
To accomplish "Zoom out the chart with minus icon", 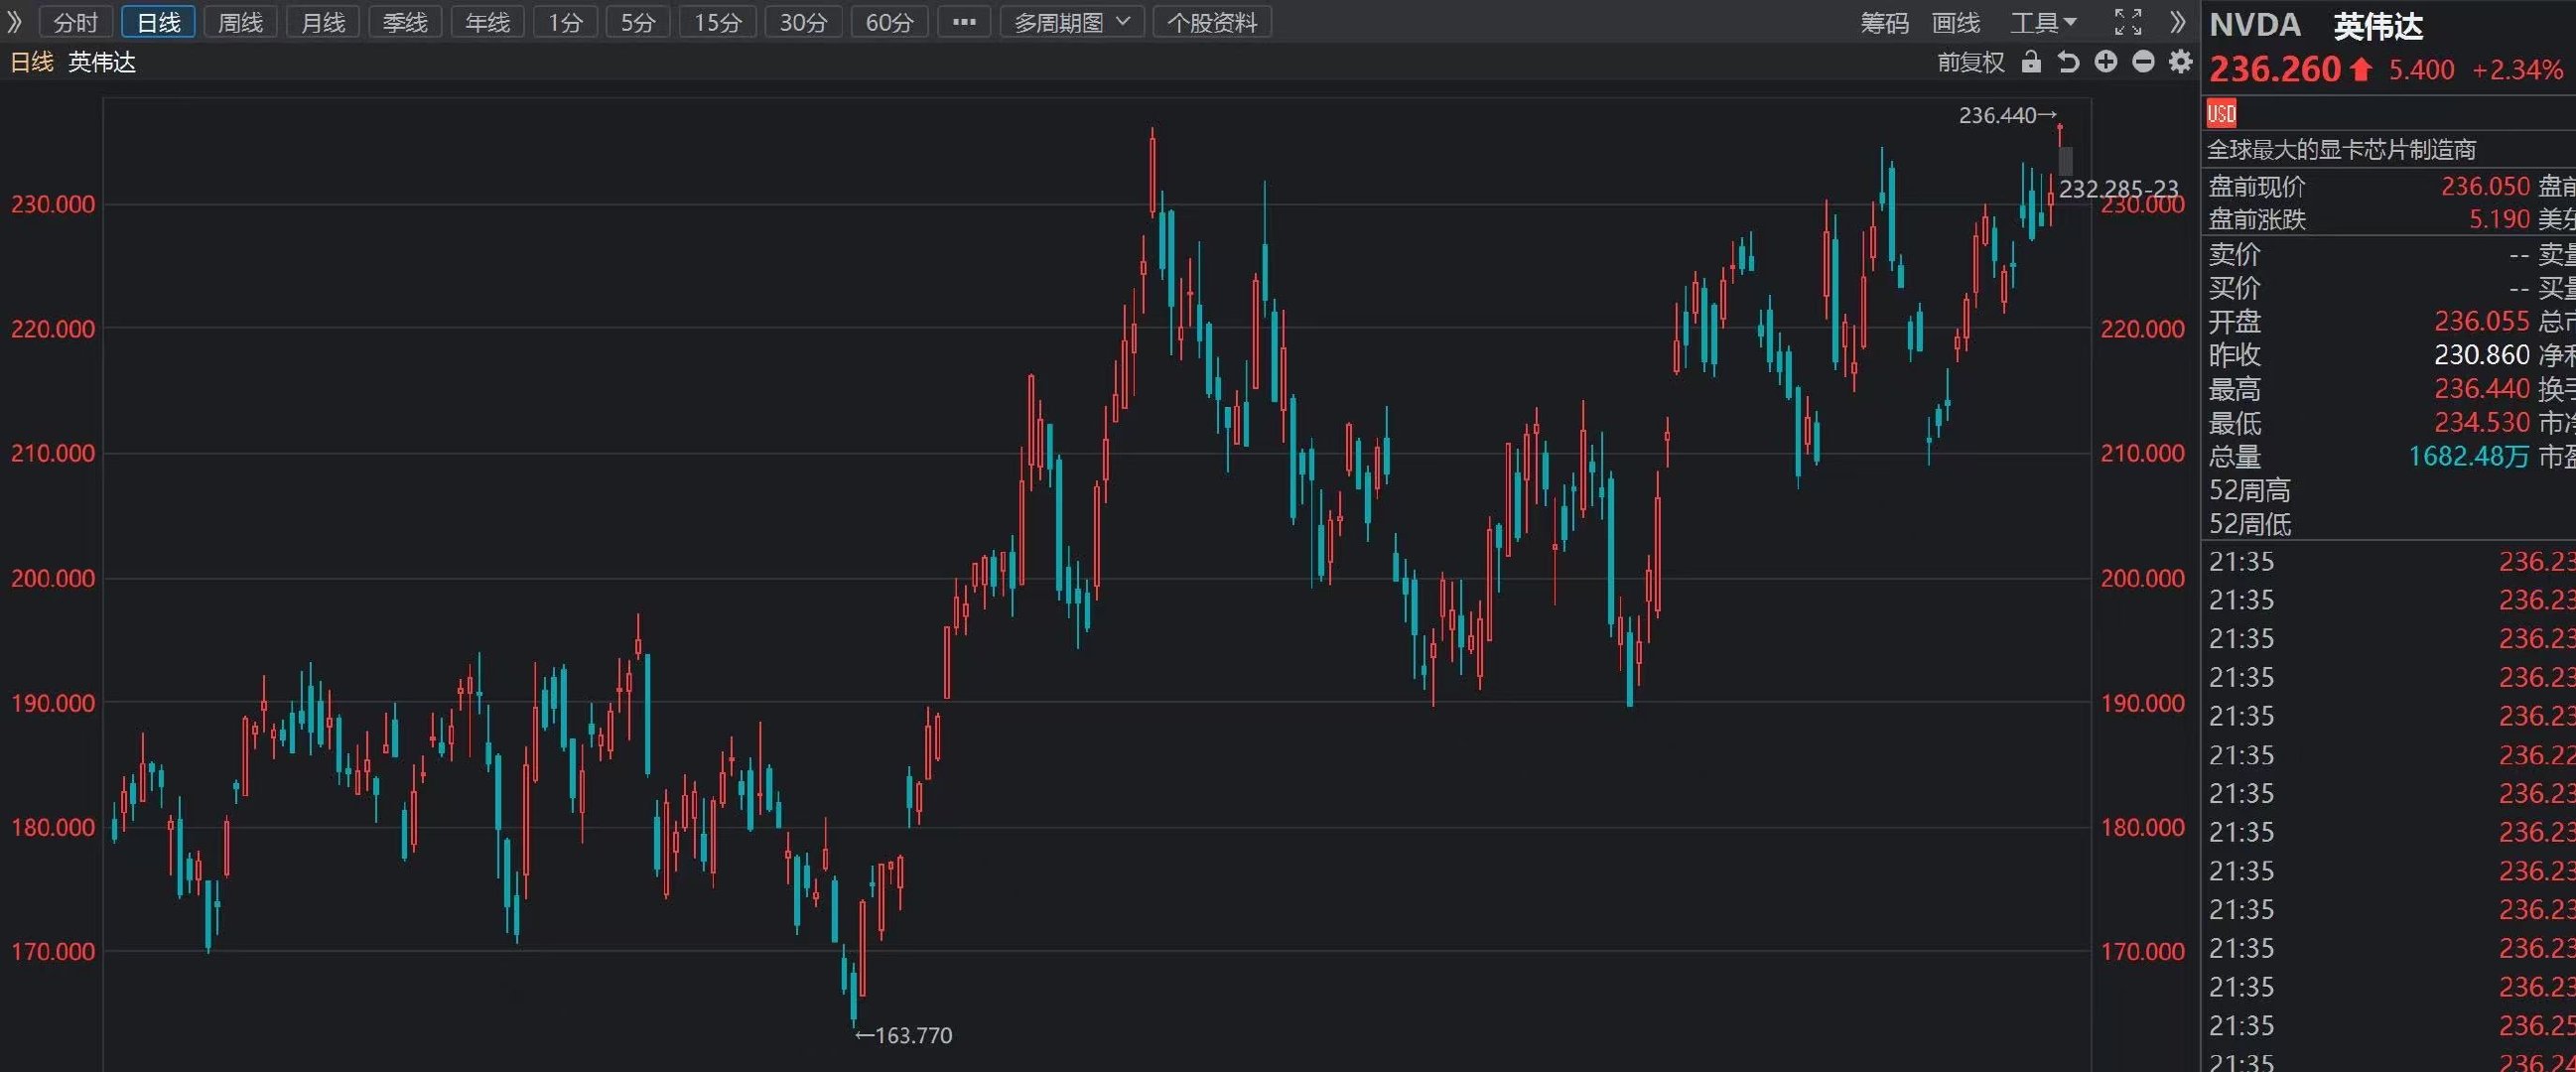I will [2143, 62].
